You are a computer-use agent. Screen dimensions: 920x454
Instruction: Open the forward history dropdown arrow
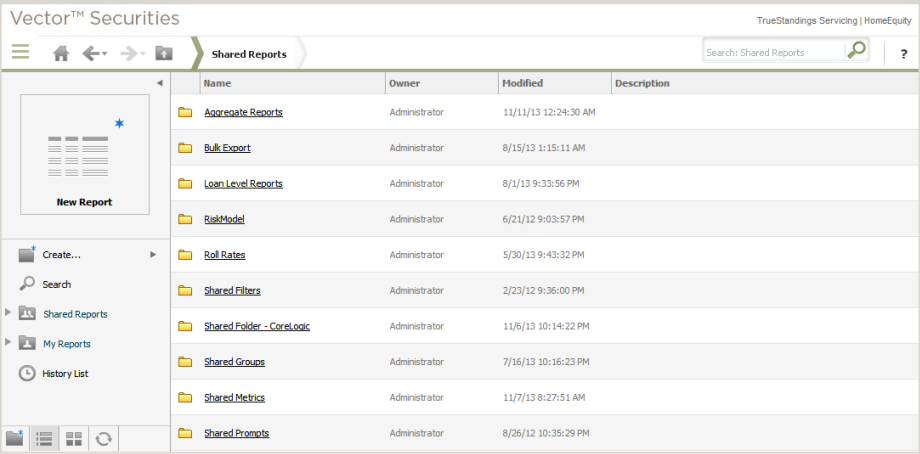click(142, 54)
